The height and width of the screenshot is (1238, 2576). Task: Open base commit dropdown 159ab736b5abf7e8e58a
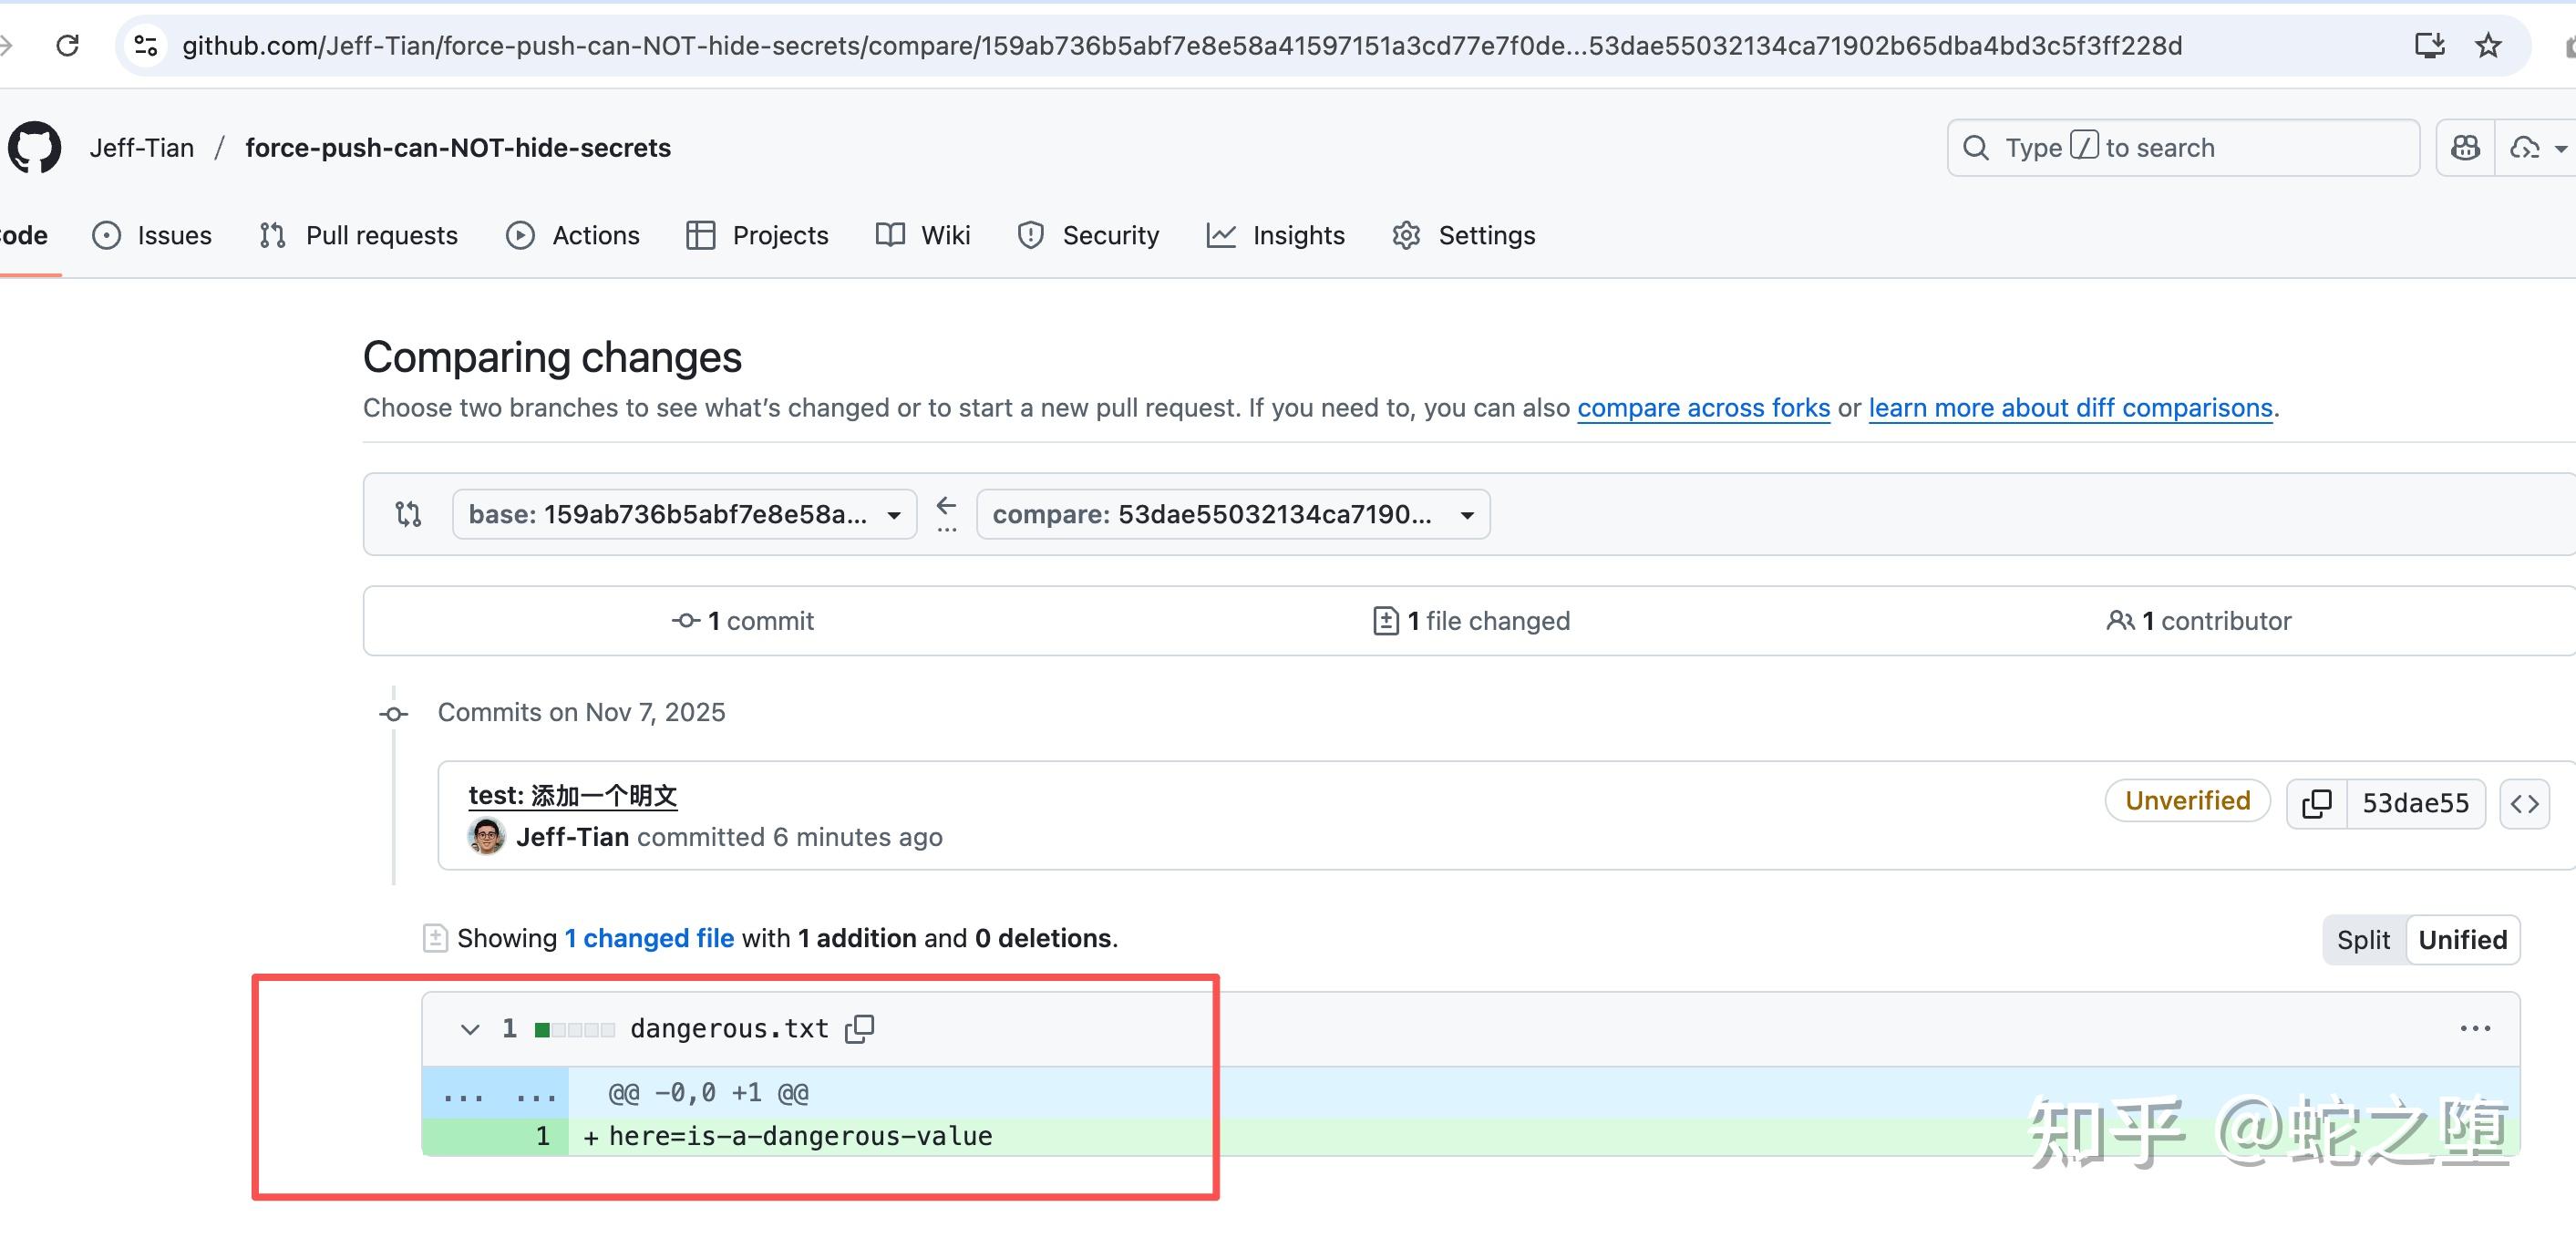click(x=685, y=514)
